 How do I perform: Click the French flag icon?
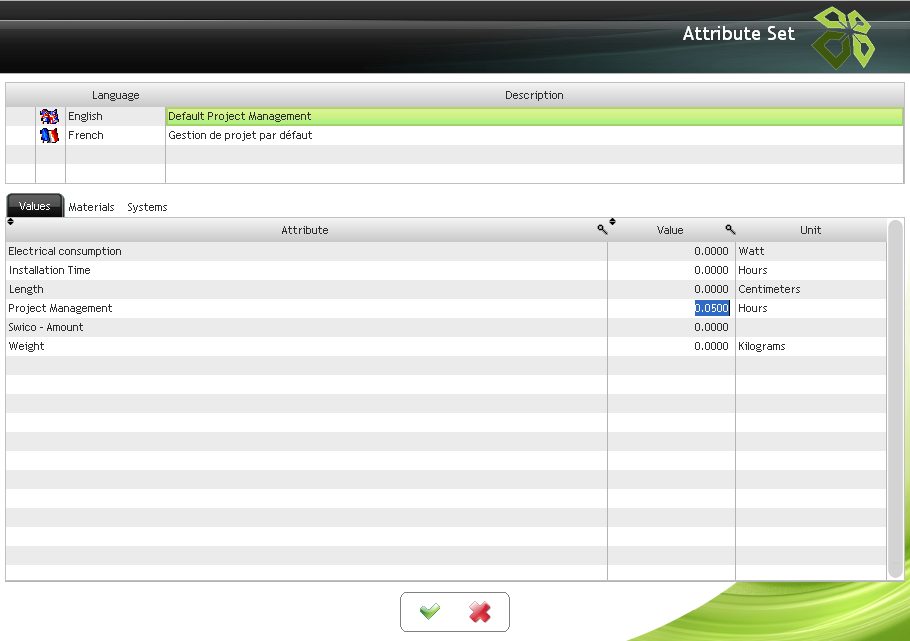point(49,135)
